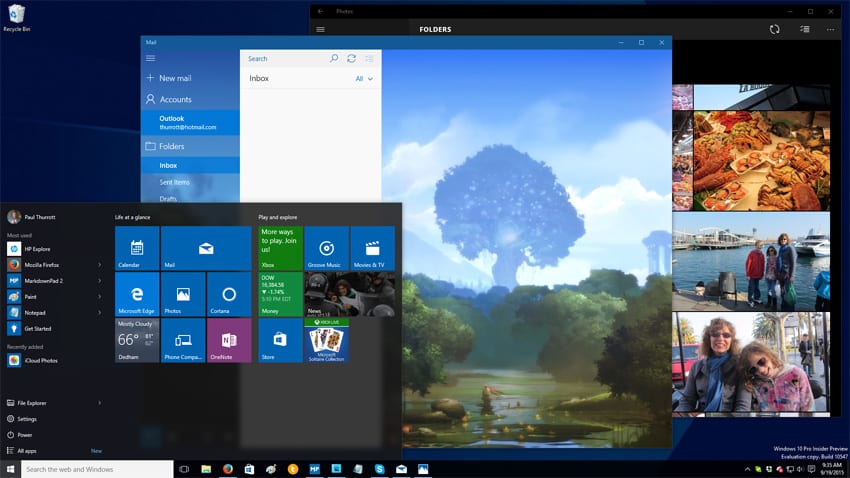
Task: Open the Recycle Bin desktop icon
Action: point(17,17)
